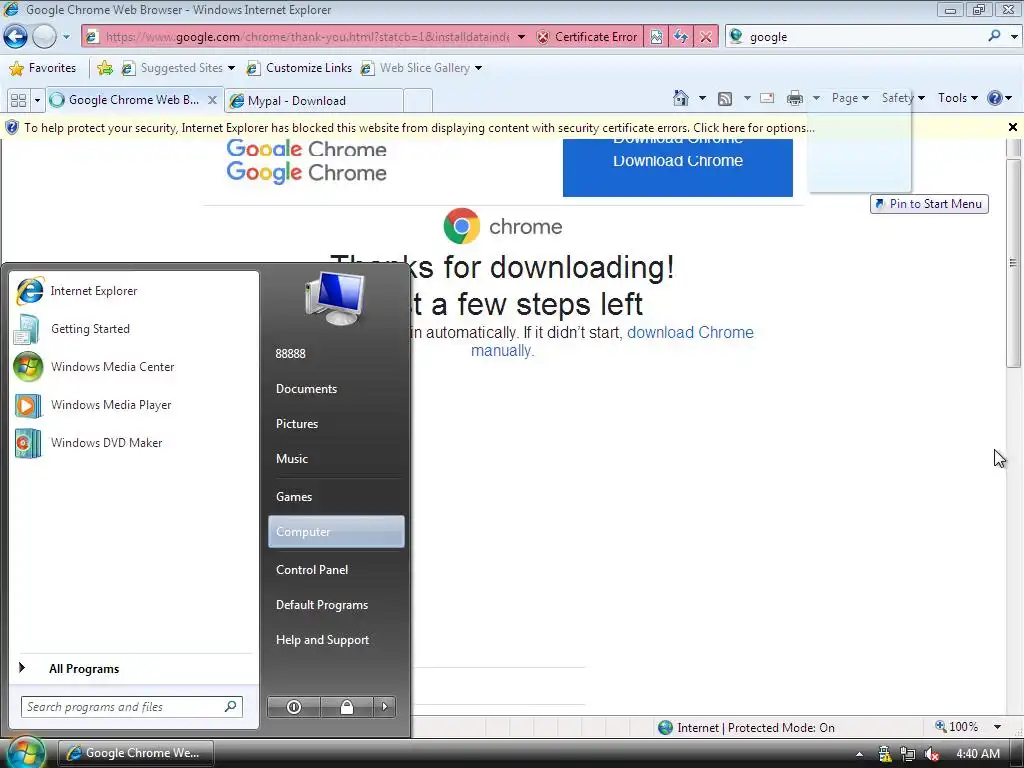Launch Windows Media Center

(134, 366)
